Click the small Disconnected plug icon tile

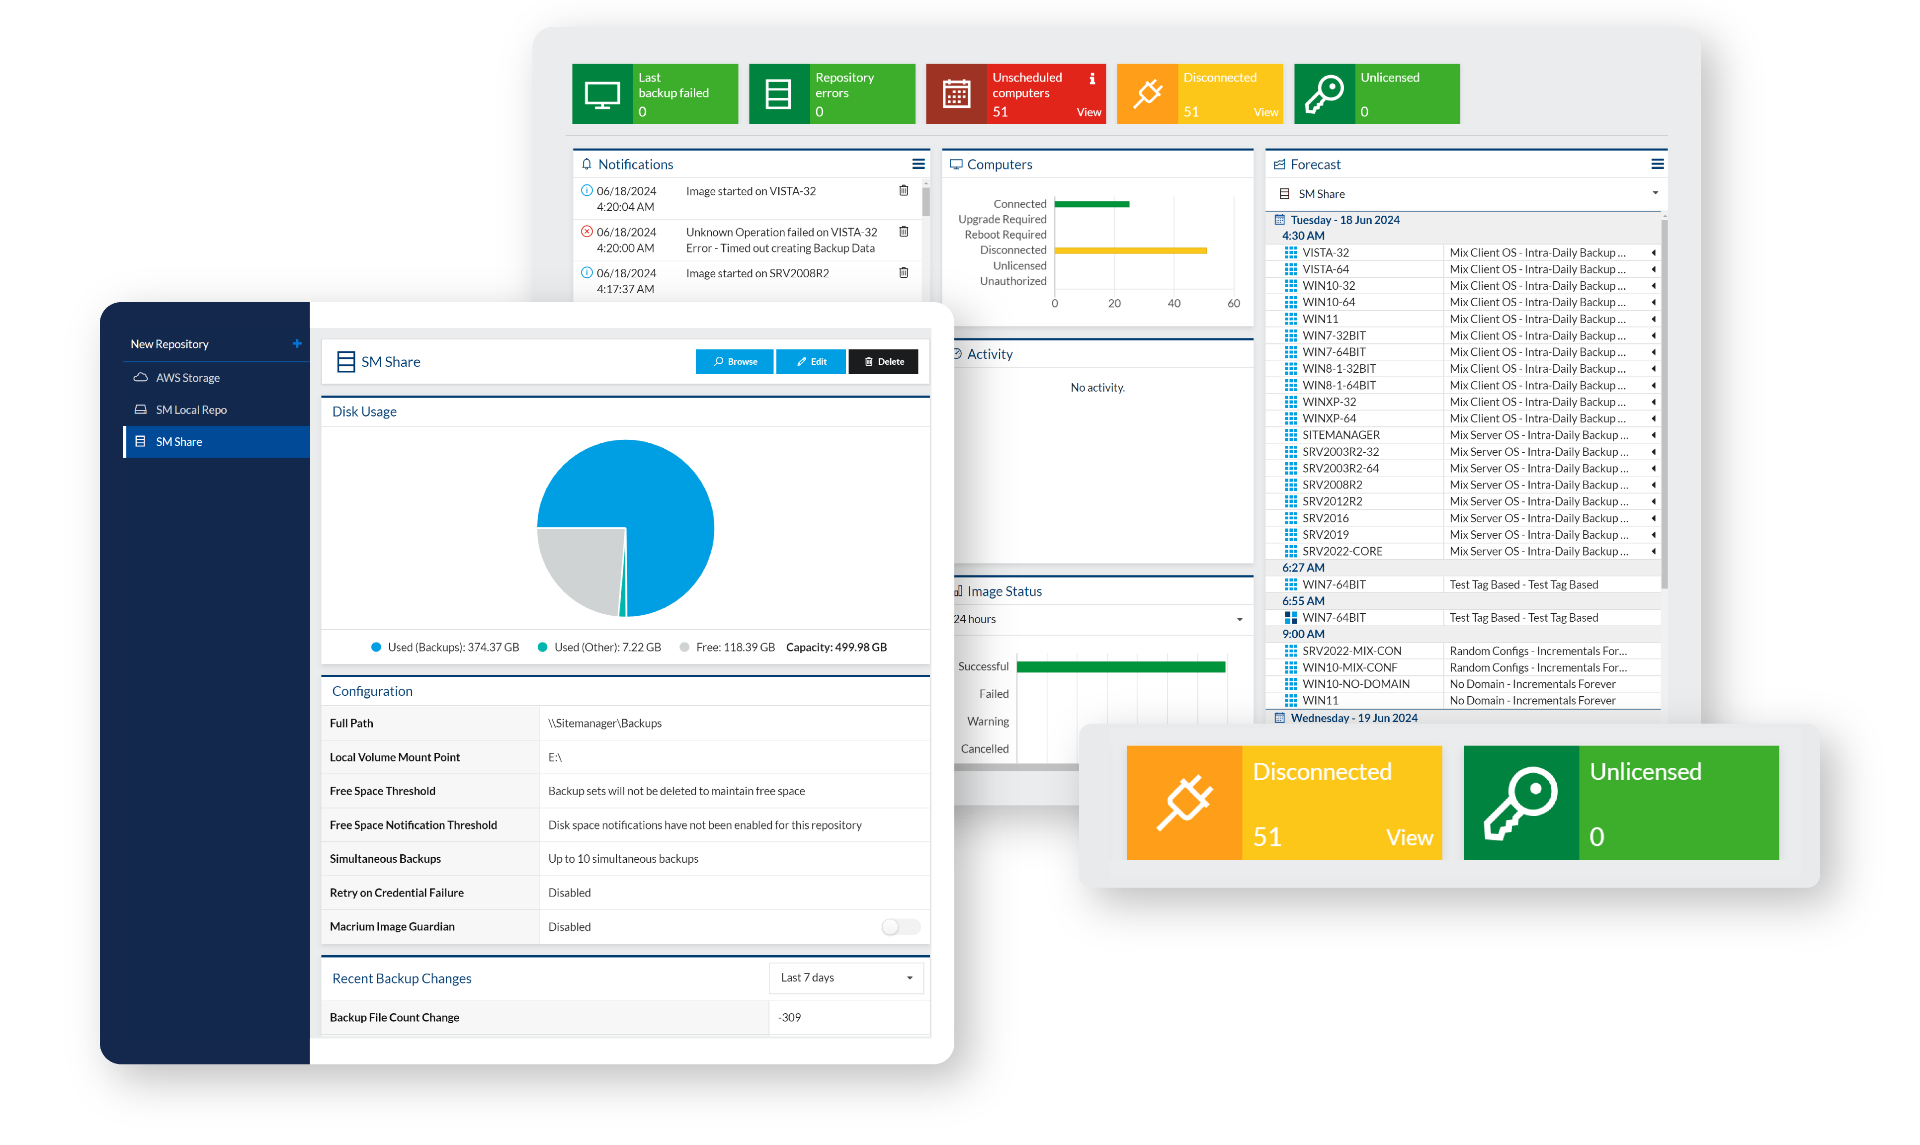[1147, 94]
